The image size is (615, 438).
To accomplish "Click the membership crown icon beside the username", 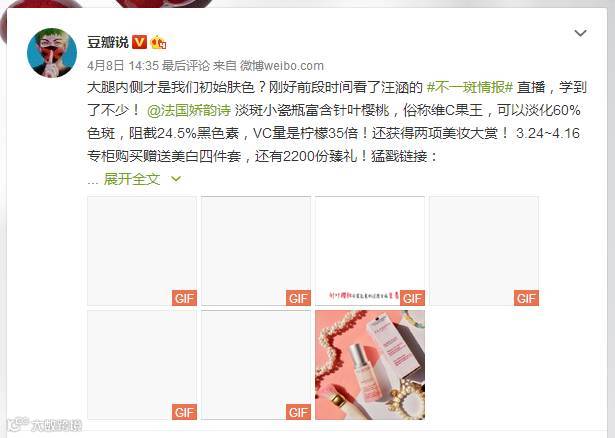I will pyautogui.click(x=158, y=42).
